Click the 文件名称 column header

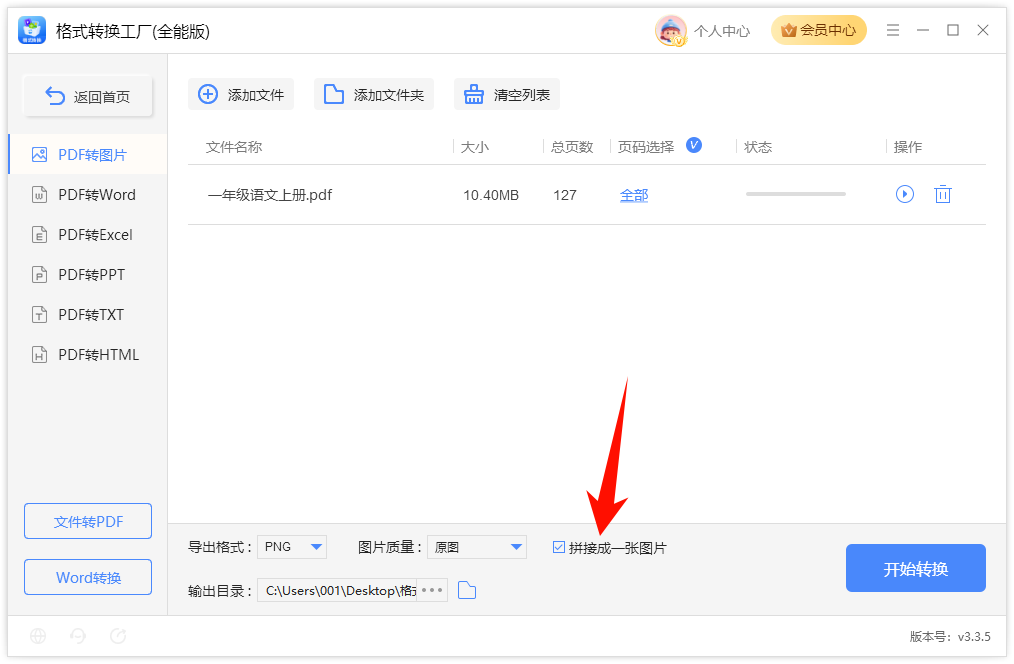tap(234, 147)
